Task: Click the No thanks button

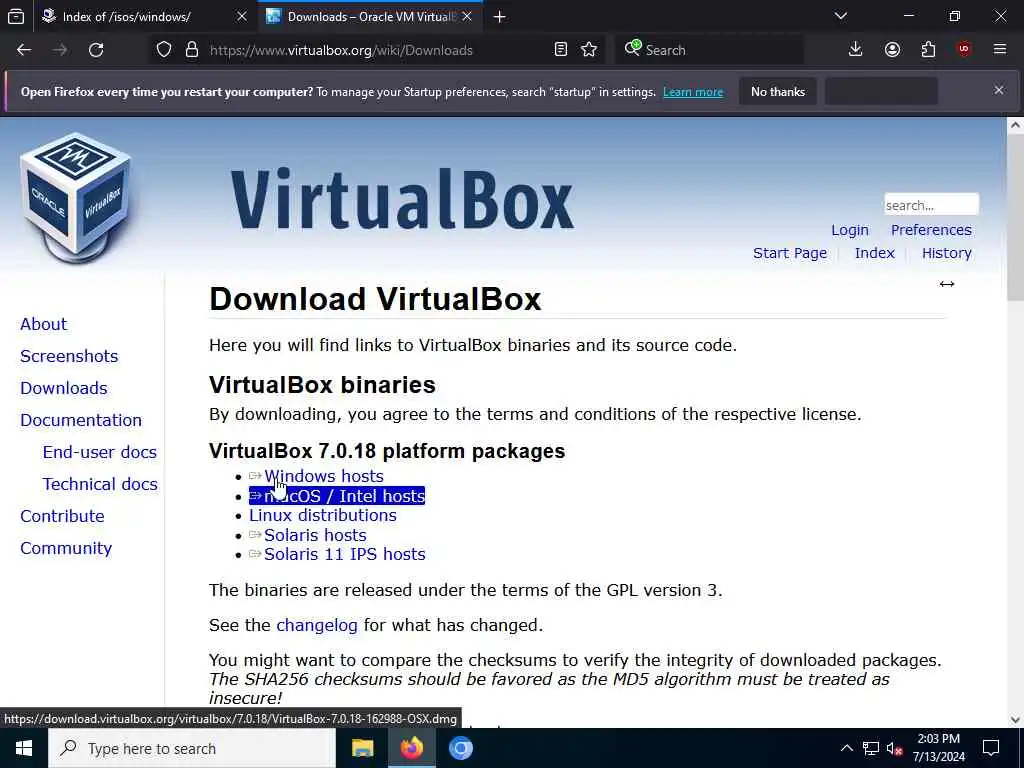Action: 778,91
